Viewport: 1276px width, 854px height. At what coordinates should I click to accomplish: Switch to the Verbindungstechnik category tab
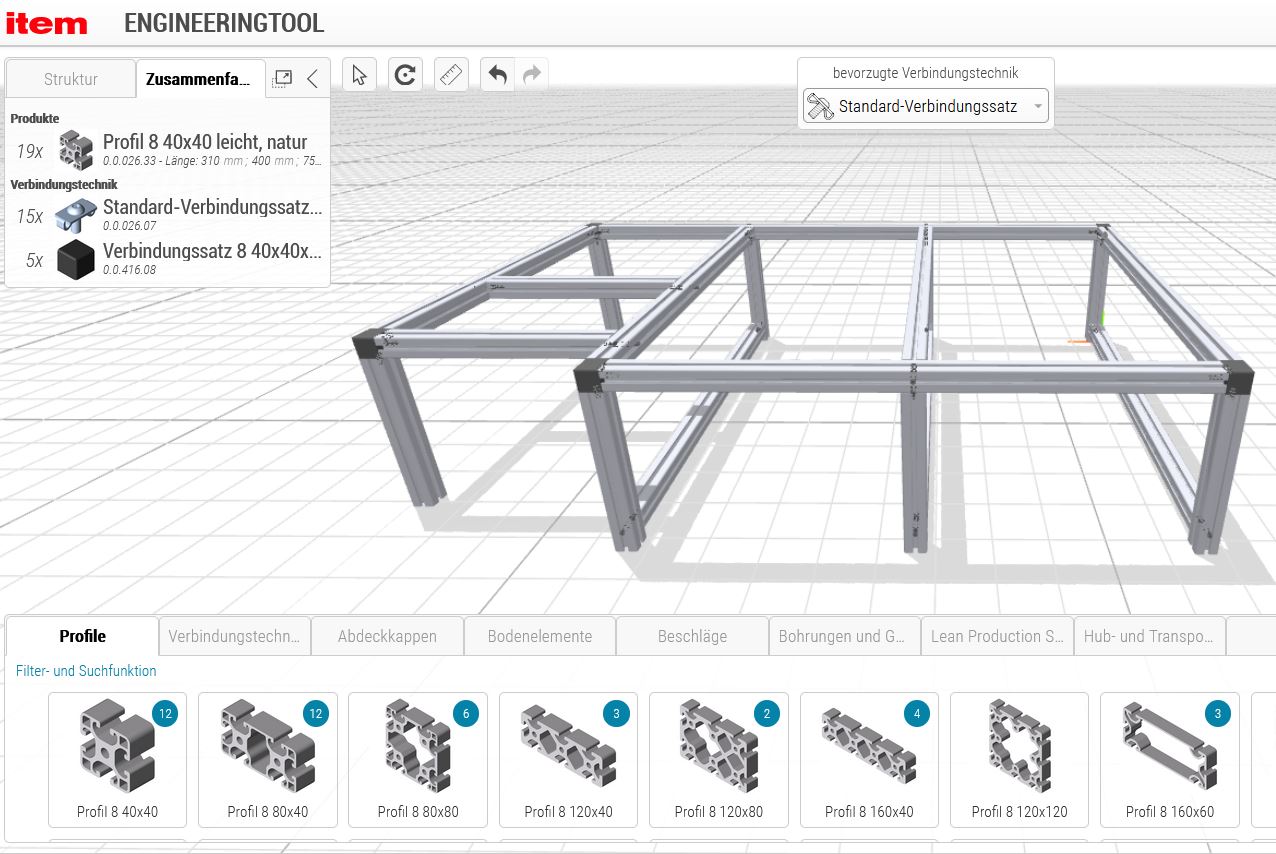click(x=234, y=636)
